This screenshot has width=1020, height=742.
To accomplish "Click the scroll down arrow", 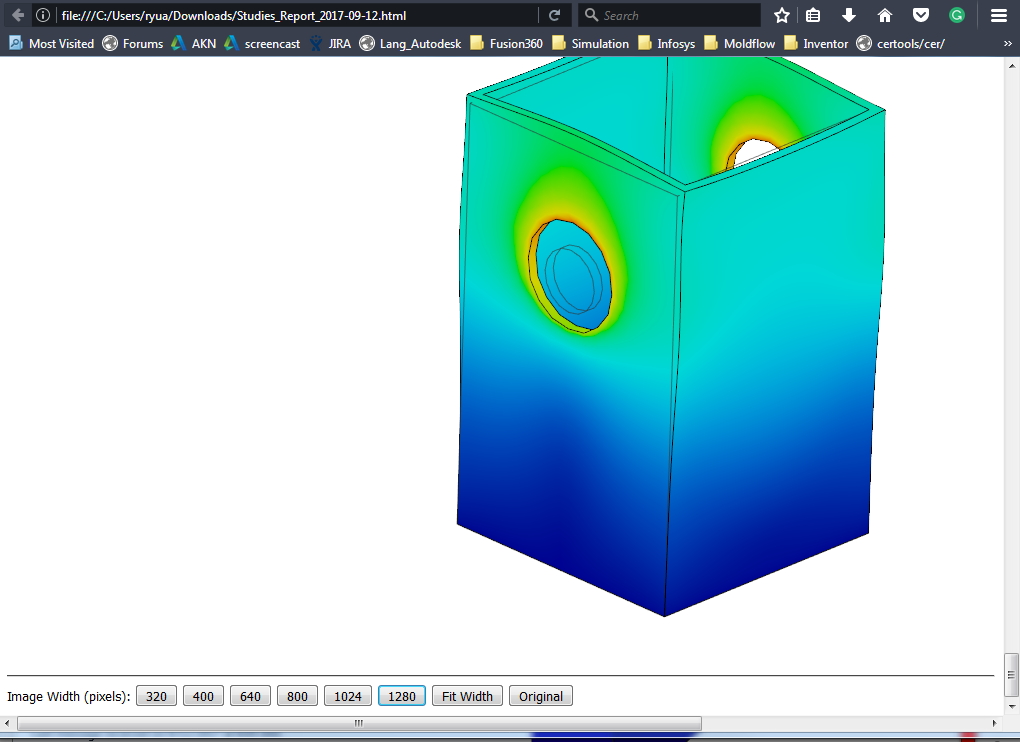I will [x=1011, y=706].
